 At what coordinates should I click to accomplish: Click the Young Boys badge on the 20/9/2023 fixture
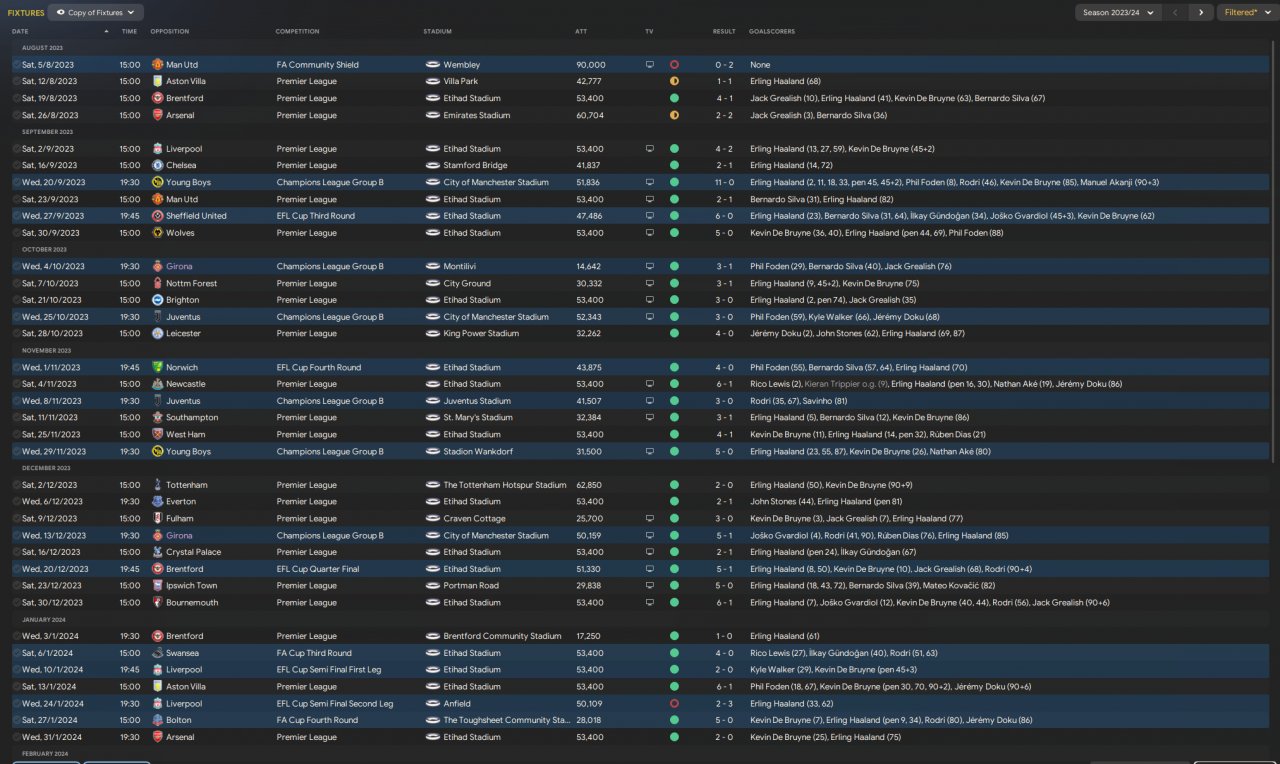pos(157,182)
